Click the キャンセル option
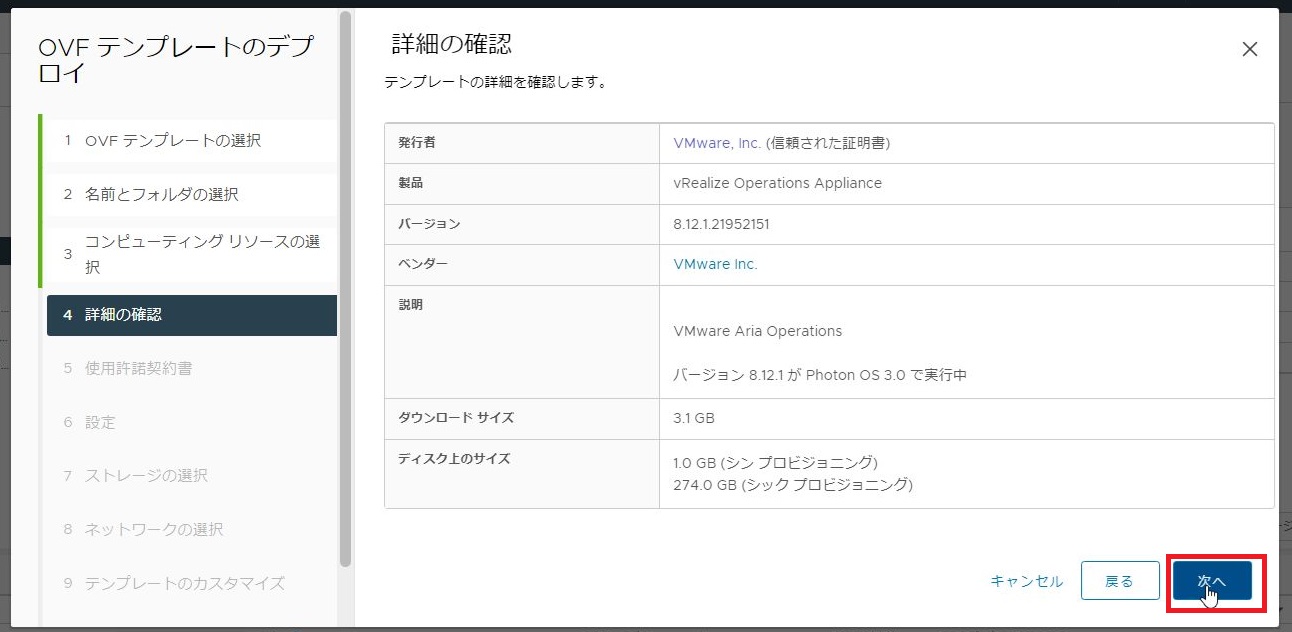The height and width of the screenshot is (632, 1292). point(1025,580)
